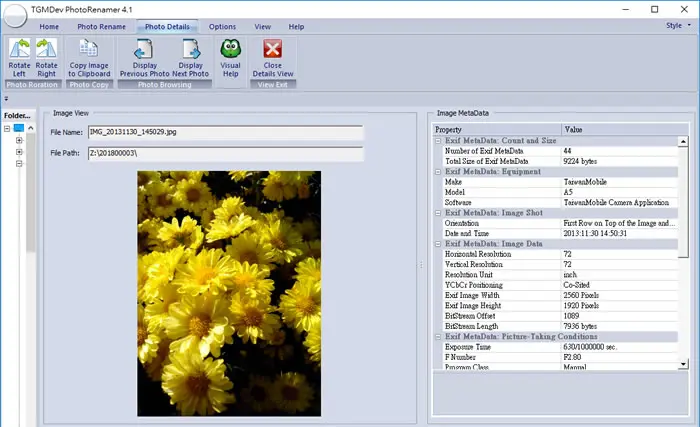Screen dimensions: 700x427
Task: Collapse the Exif MetaData: Image Shot group
Action: pyautogui.click(x=438, y=213)
